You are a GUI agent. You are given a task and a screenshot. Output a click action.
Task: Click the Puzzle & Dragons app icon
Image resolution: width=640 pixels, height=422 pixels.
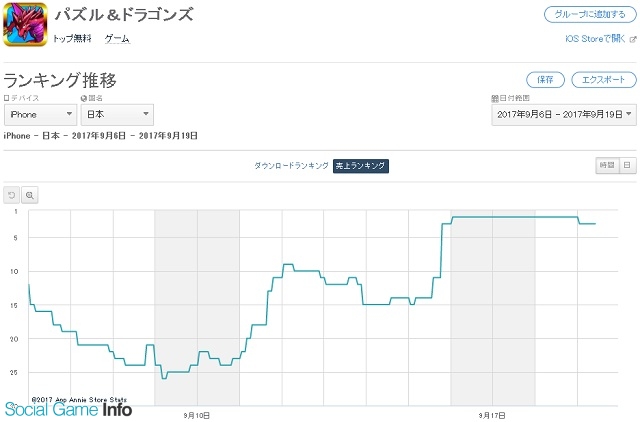25,25
